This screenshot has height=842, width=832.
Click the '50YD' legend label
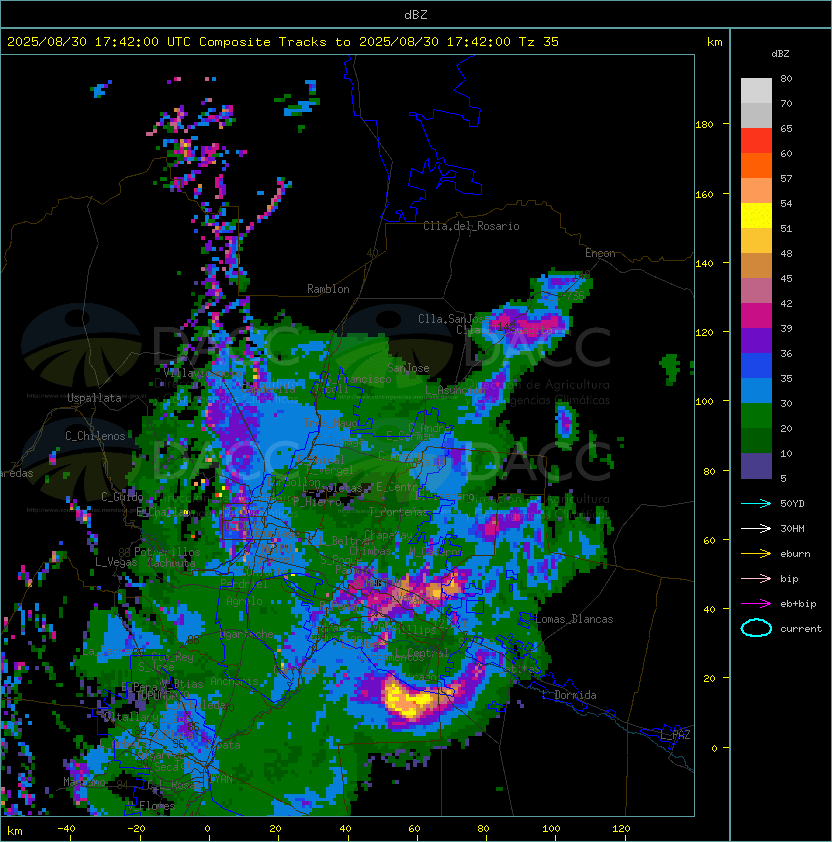(792, 504)
